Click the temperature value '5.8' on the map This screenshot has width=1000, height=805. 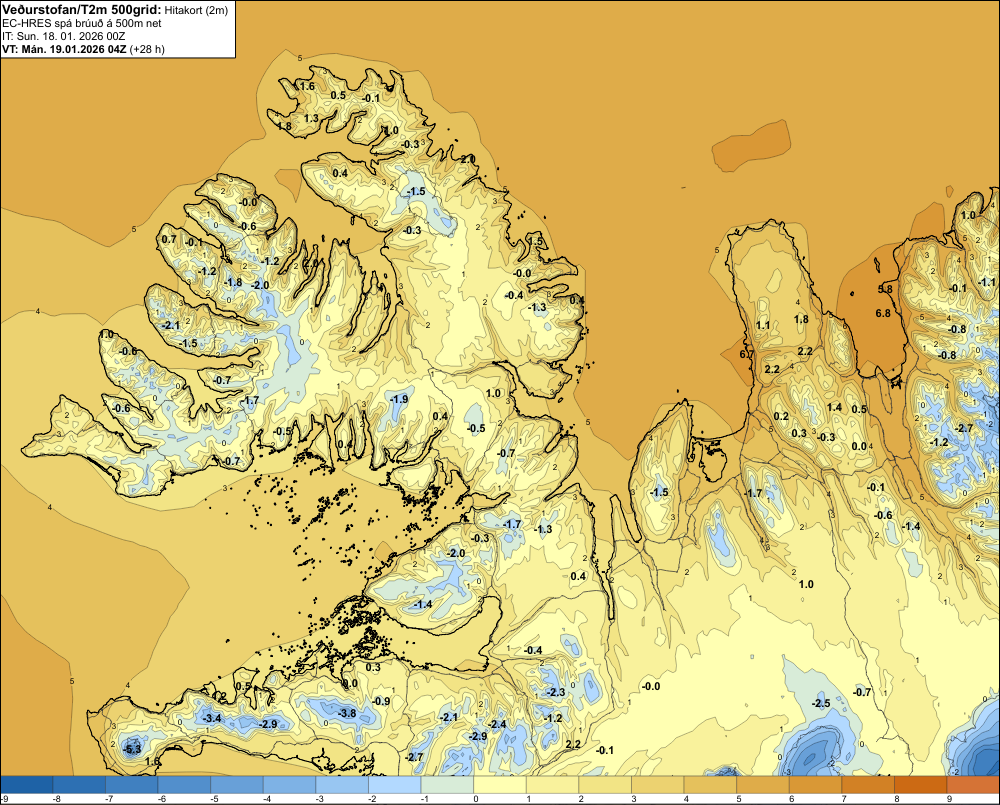(885, 289)
